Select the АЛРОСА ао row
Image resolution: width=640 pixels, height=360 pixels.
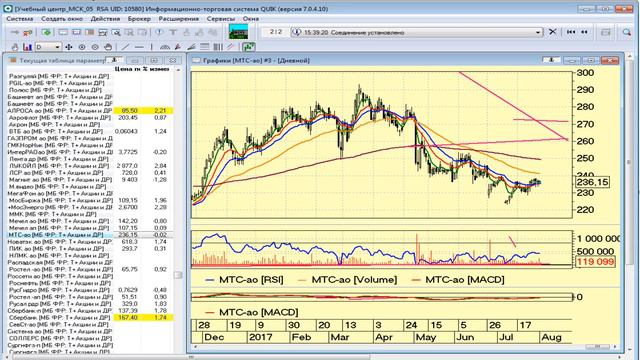click(x=90, y=111)
